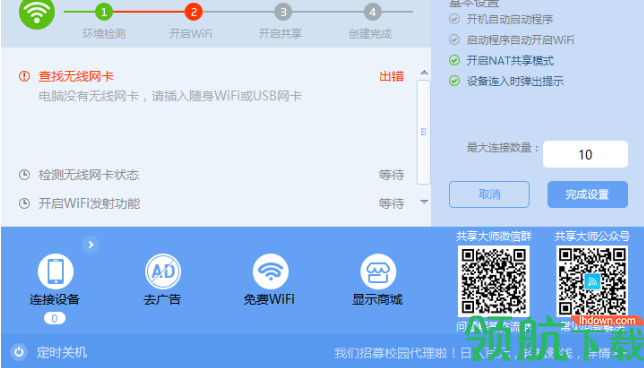
Task: Select step 3 开启共享 circle
Action: 283,12
